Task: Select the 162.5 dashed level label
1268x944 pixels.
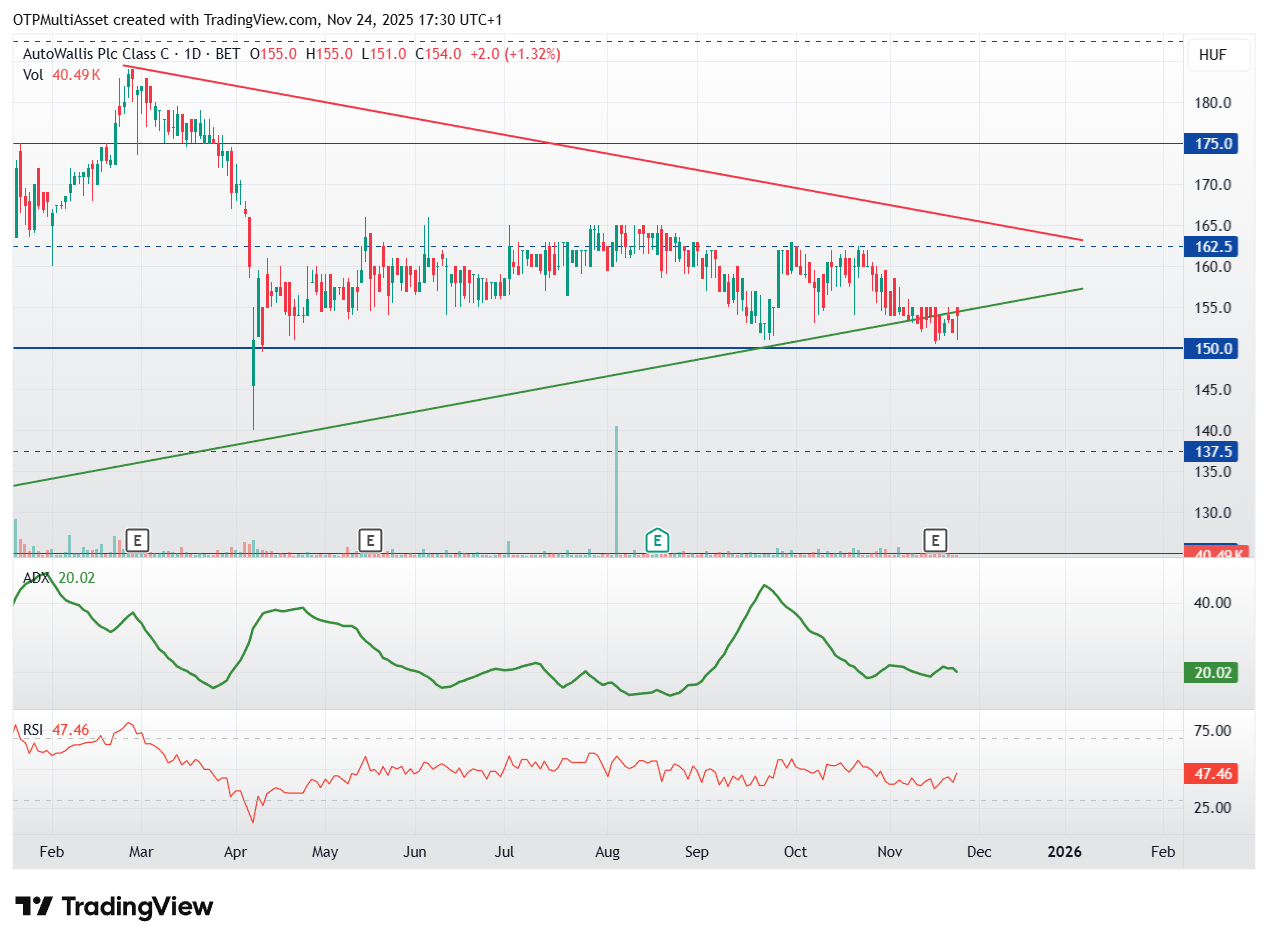Action: [x=1210, y=246]
